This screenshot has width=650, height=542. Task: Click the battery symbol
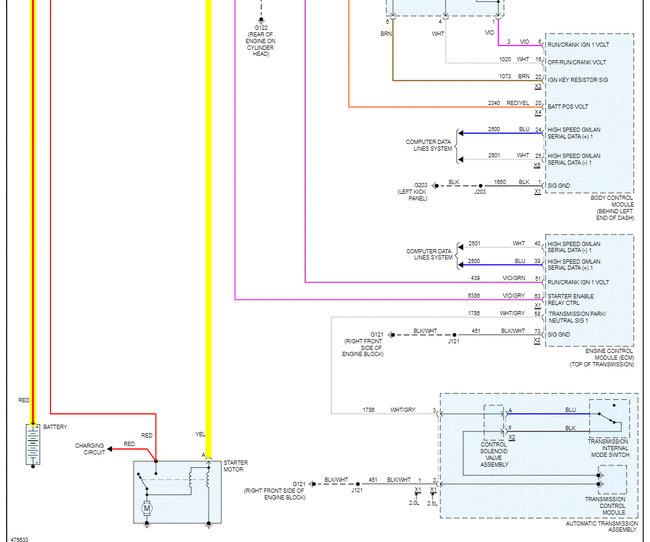pyautogui.click(x=33, y=444)
